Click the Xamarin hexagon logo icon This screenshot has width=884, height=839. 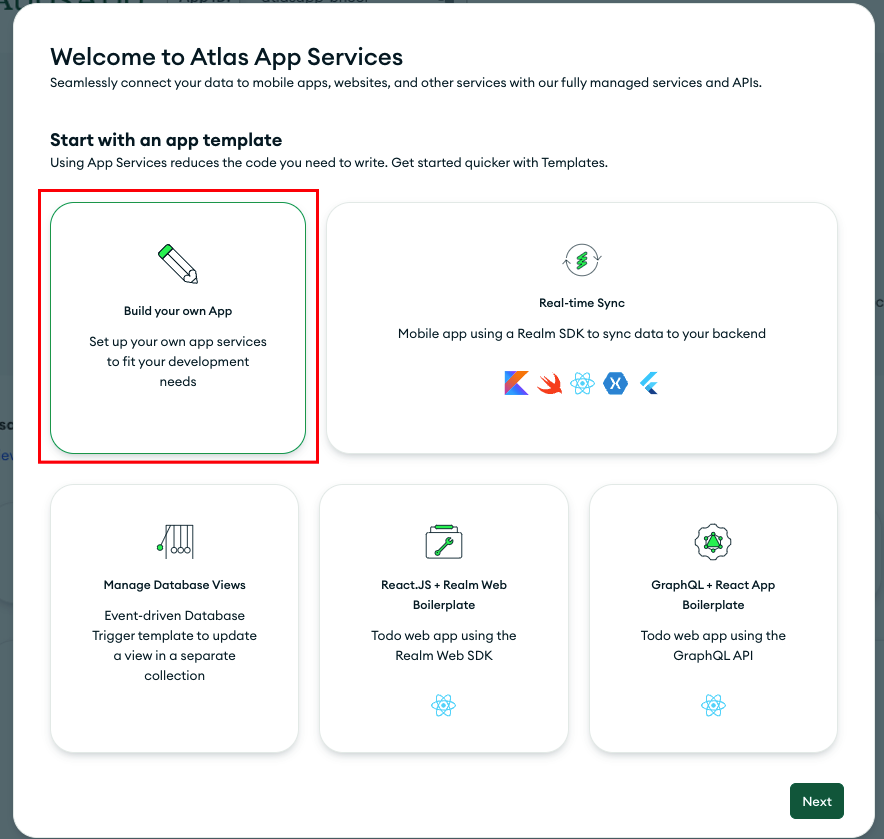[x=615, y=383]
